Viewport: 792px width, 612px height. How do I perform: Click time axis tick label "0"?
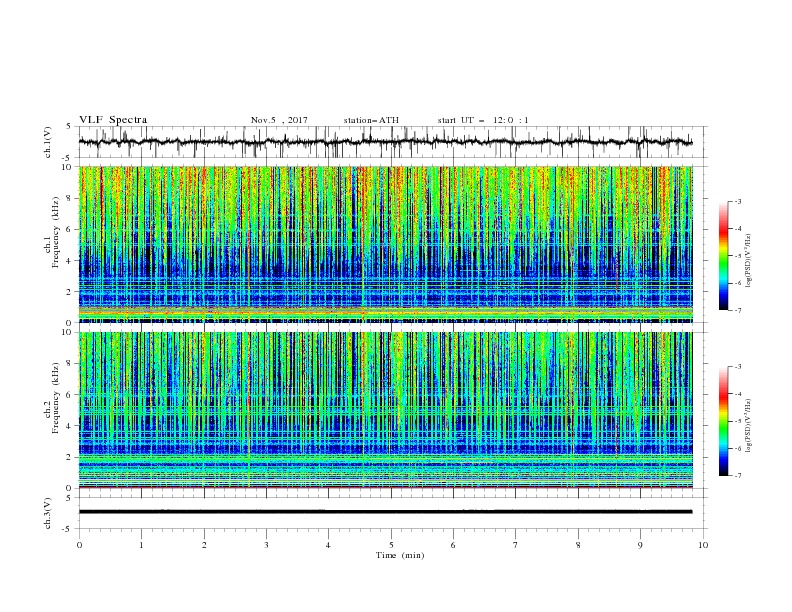79,545
